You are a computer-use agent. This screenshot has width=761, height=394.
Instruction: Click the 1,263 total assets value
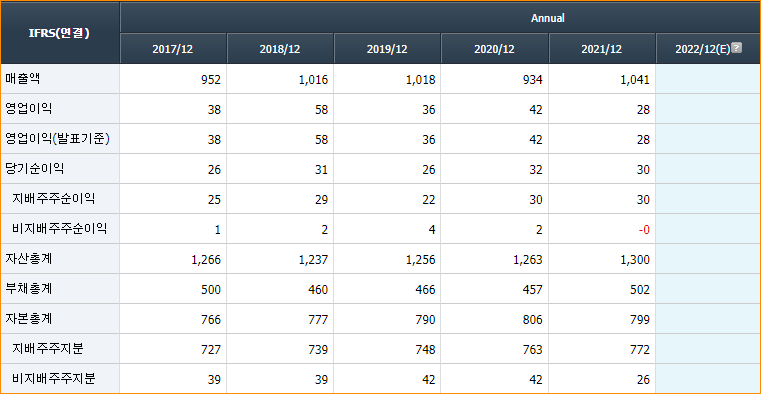coord(528,260)
